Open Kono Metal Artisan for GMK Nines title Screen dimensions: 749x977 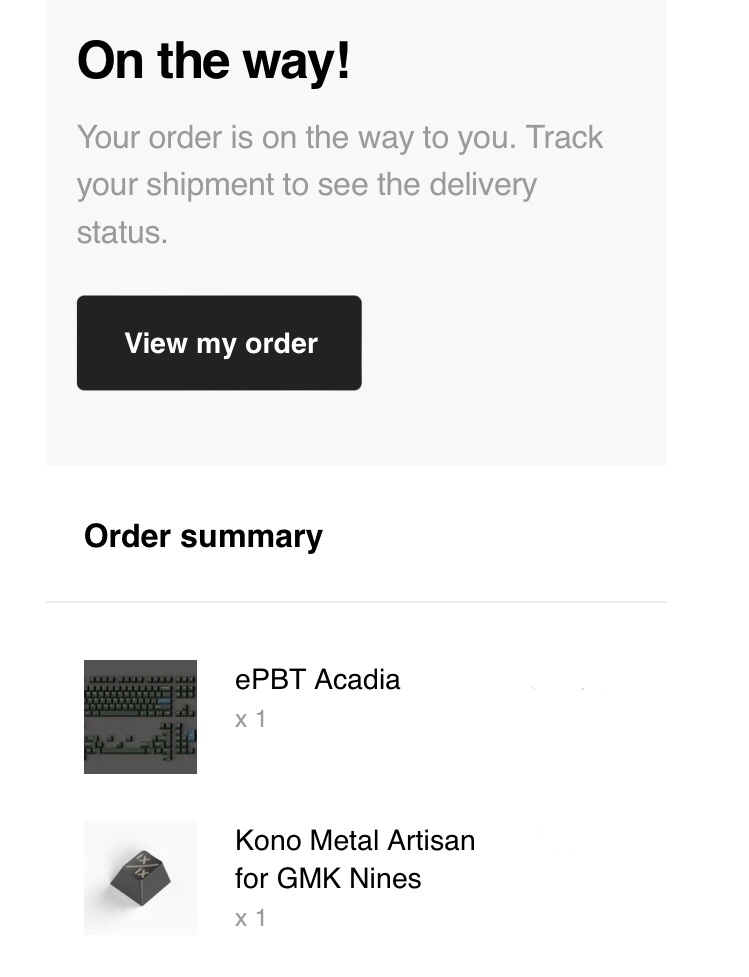(355, 859)
